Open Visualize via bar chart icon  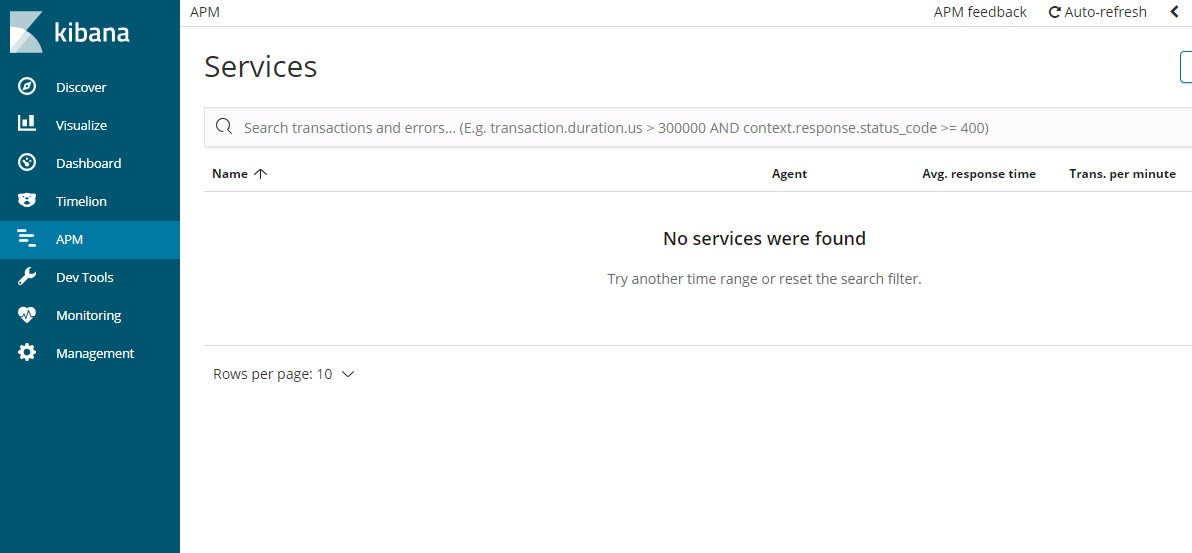[27, 124]
